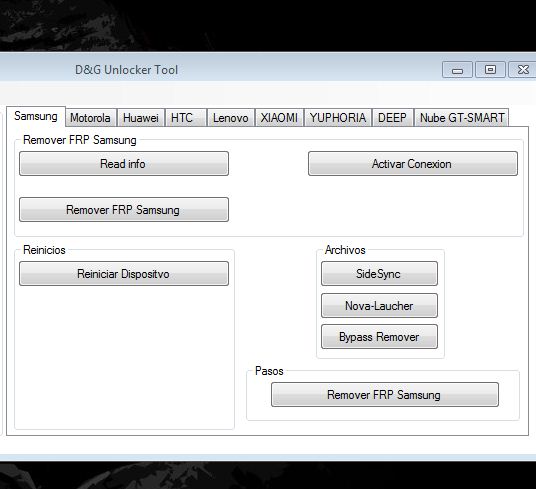Maximize the D&G Unlocker Tool window

pyautogui.click(x=490, y=70)
